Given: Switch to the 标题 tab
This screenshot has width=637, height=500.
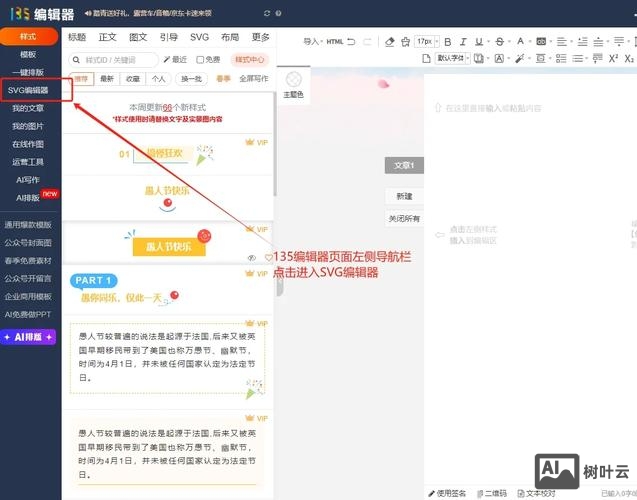Looking at the screenshot, I should coord(77,37).
